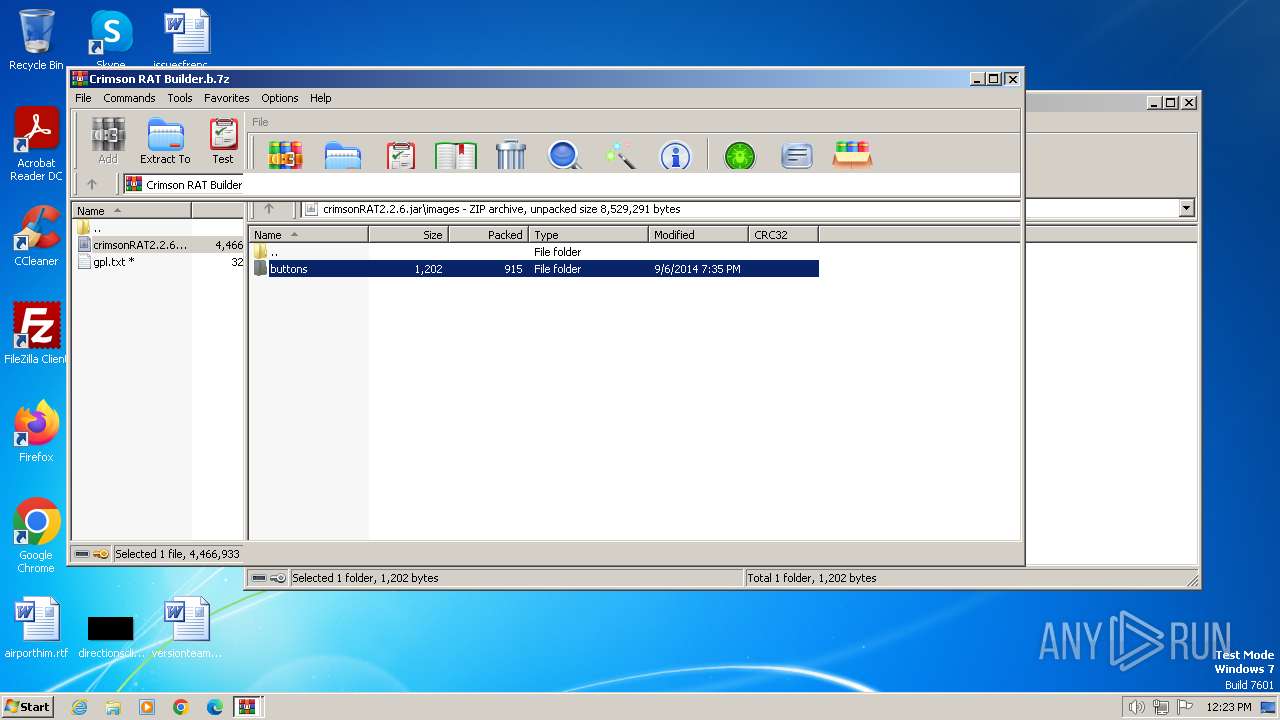Viewport: 1280px width, 720px height.
Task: Open the CCleaner desktop shortcut
Action: [x=36, y=236]
